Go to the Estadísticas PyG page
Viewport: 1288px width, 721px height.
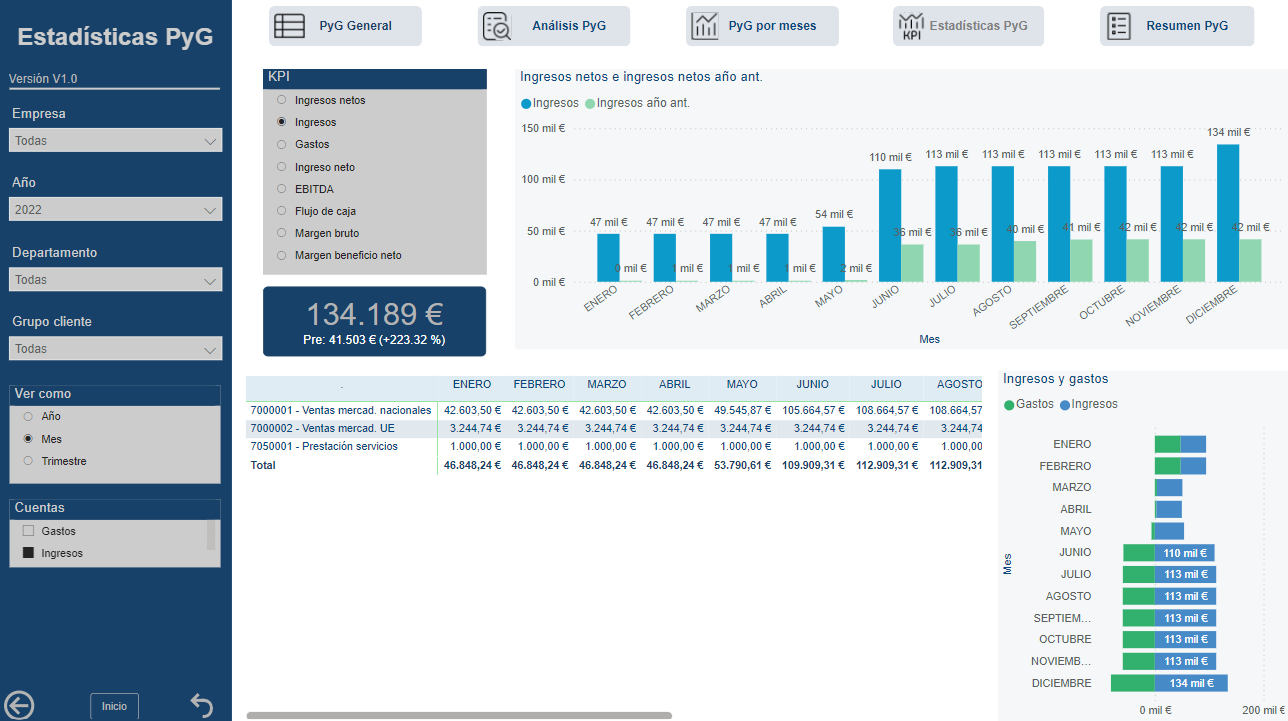point(968,26)
